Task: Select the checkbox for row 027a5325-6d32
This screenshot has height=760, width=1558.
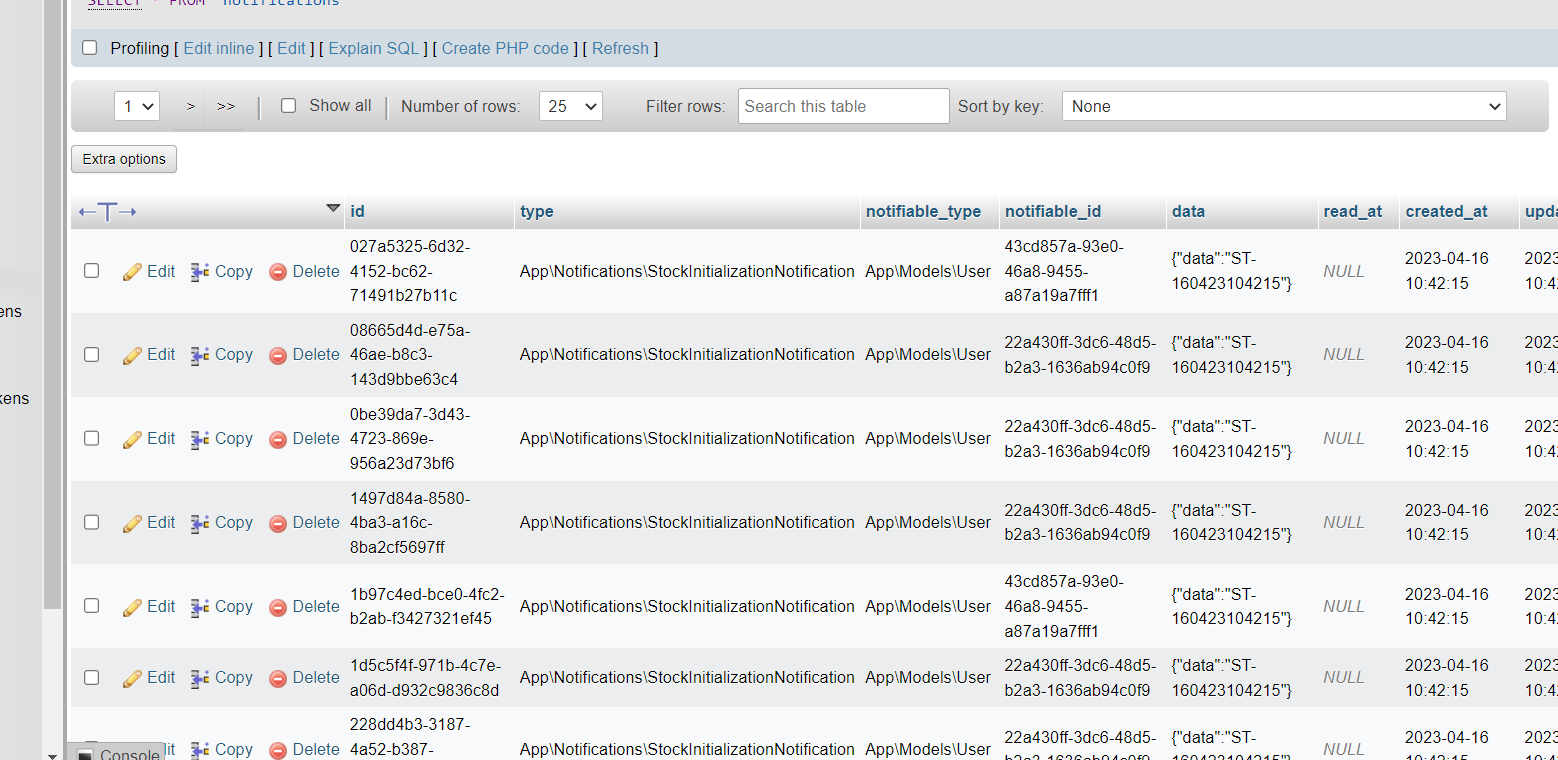Action: click(x=91, y=271)
